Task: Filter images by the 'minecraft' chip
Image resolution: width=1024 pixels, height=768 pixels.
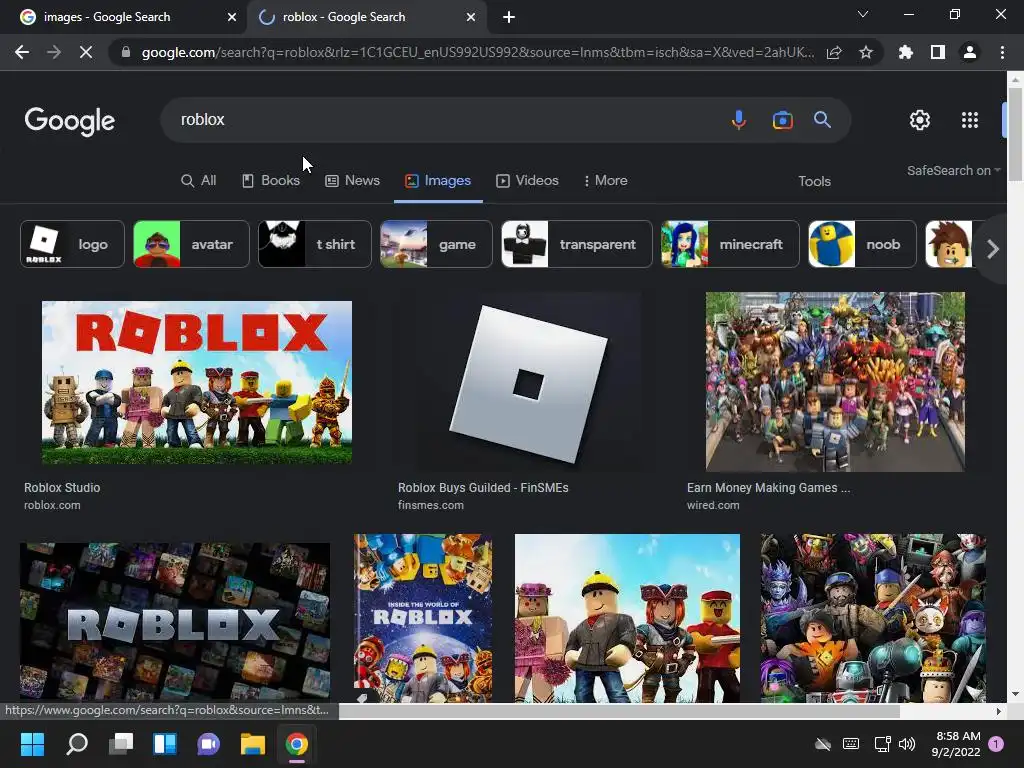Action: (730, 244)
